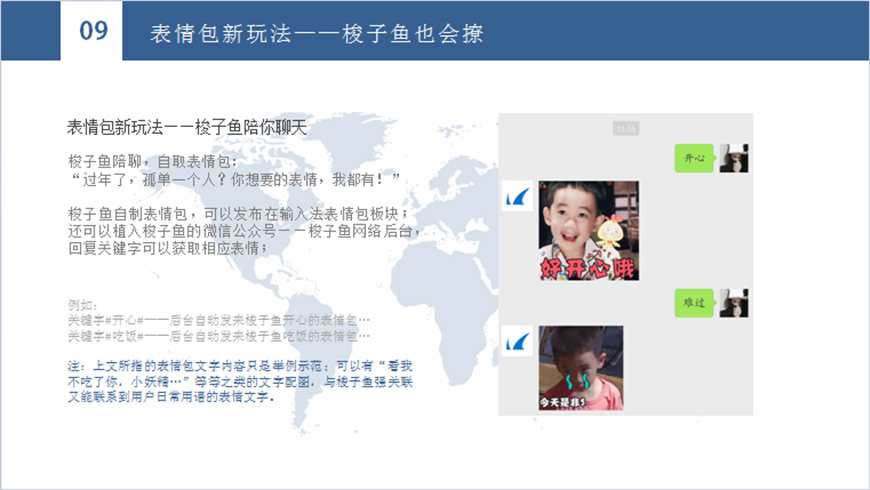Select the slide number 09 box

pos(93,31)
